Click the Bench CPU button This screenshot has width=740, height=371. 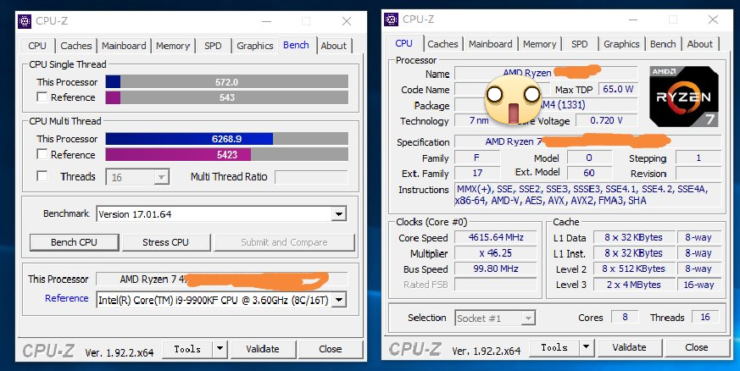coord(74,242)
